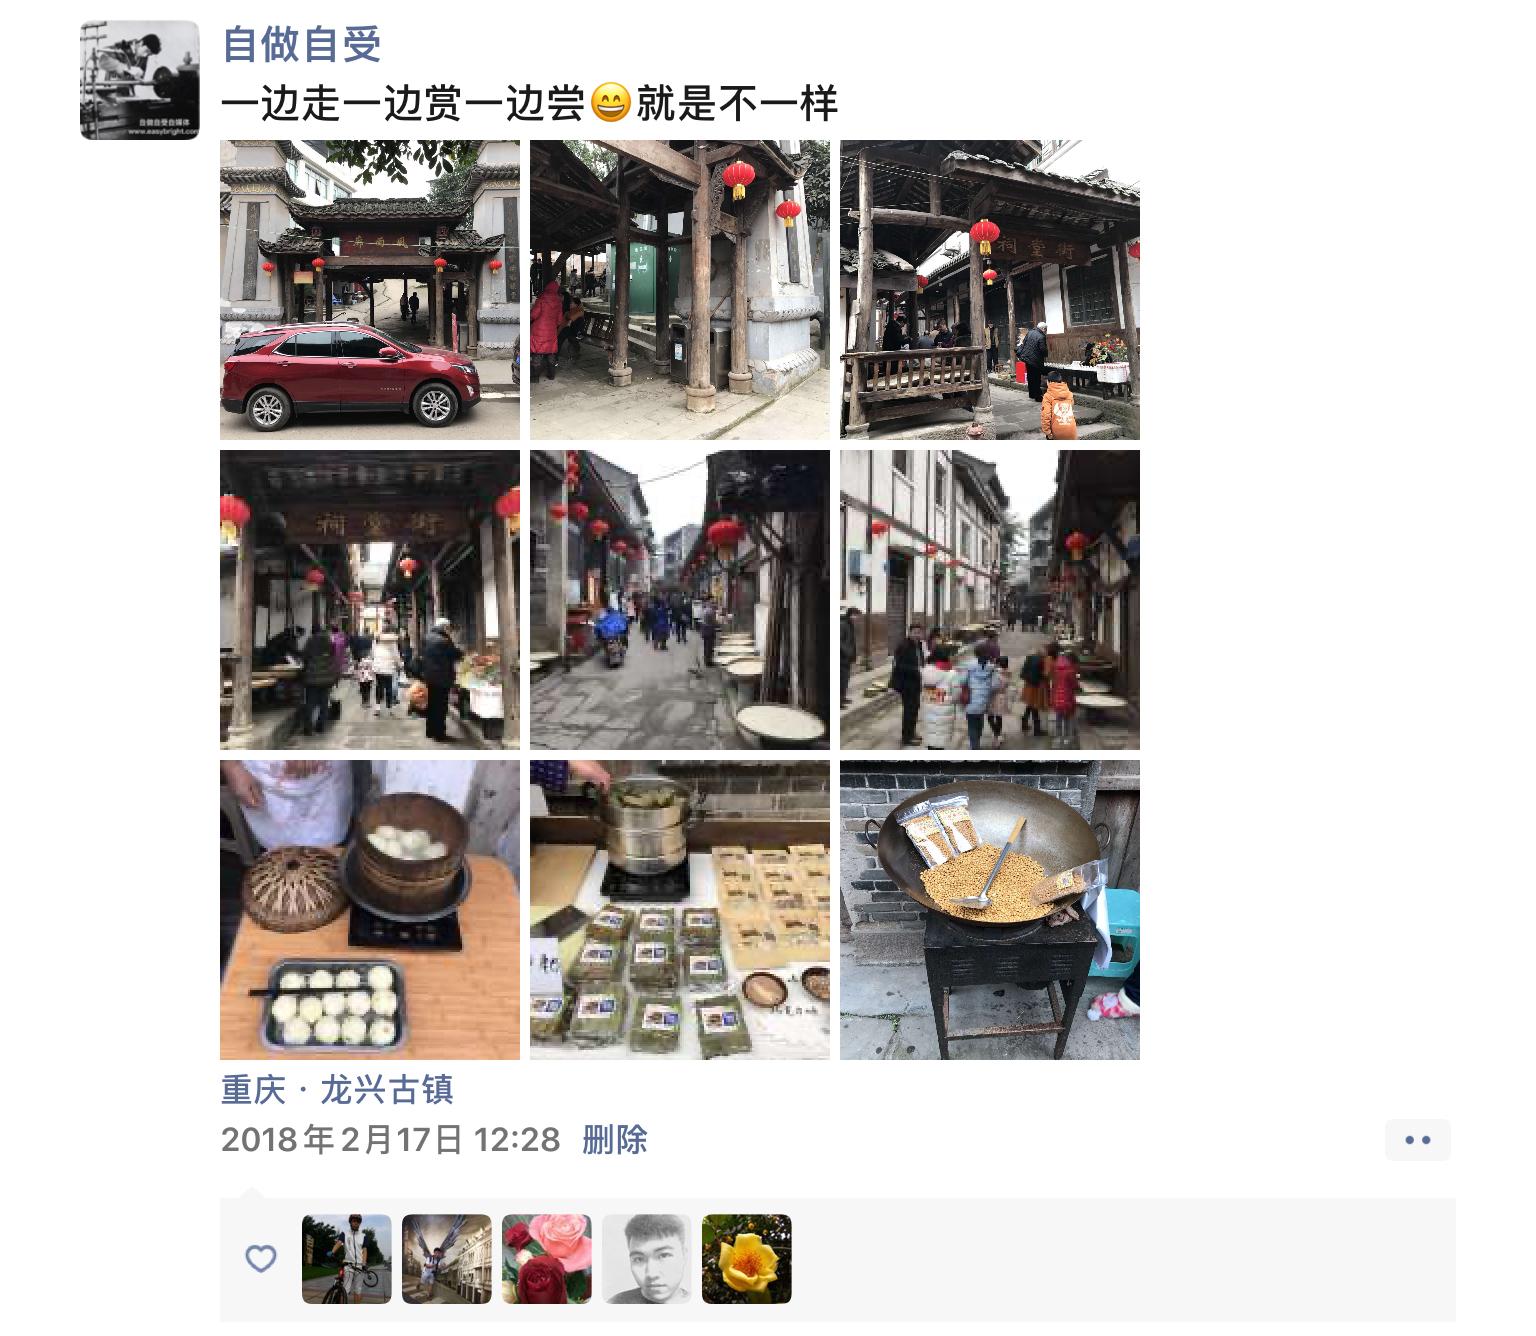Open the two-dot comment menu button

point(1418,1140)
